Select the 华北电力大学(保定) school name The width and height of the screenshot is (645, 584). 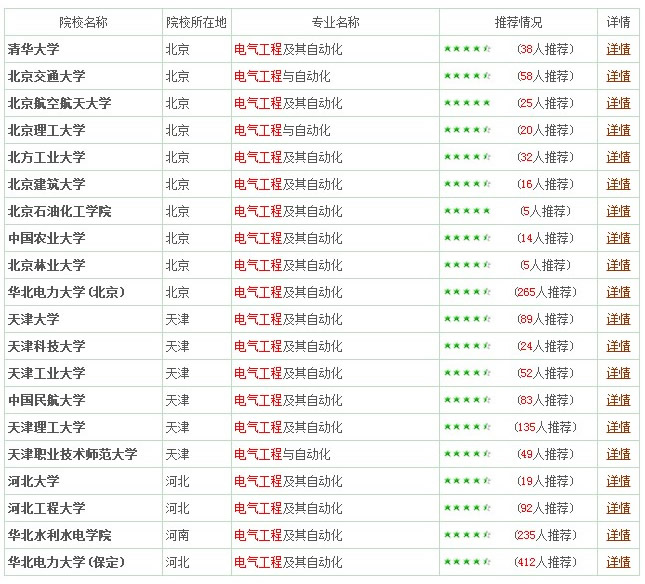pos(66,562)
